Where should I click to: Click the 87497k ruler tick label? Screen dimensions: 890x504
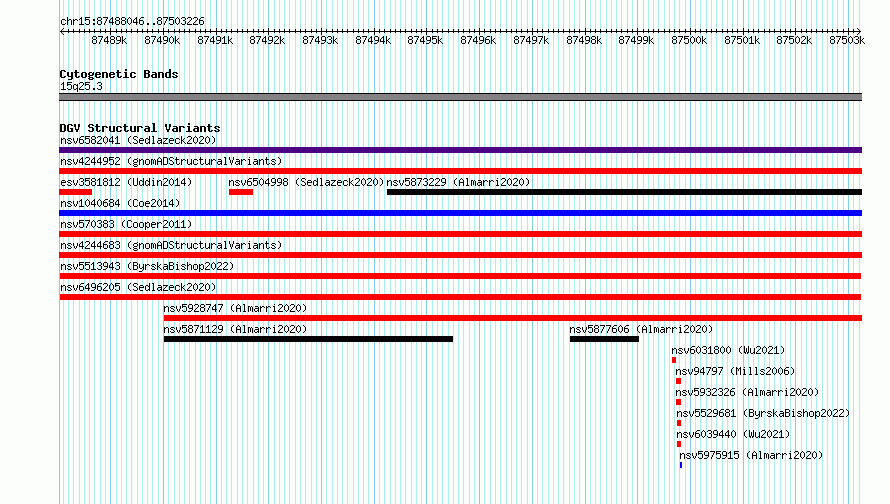(531, 40)
